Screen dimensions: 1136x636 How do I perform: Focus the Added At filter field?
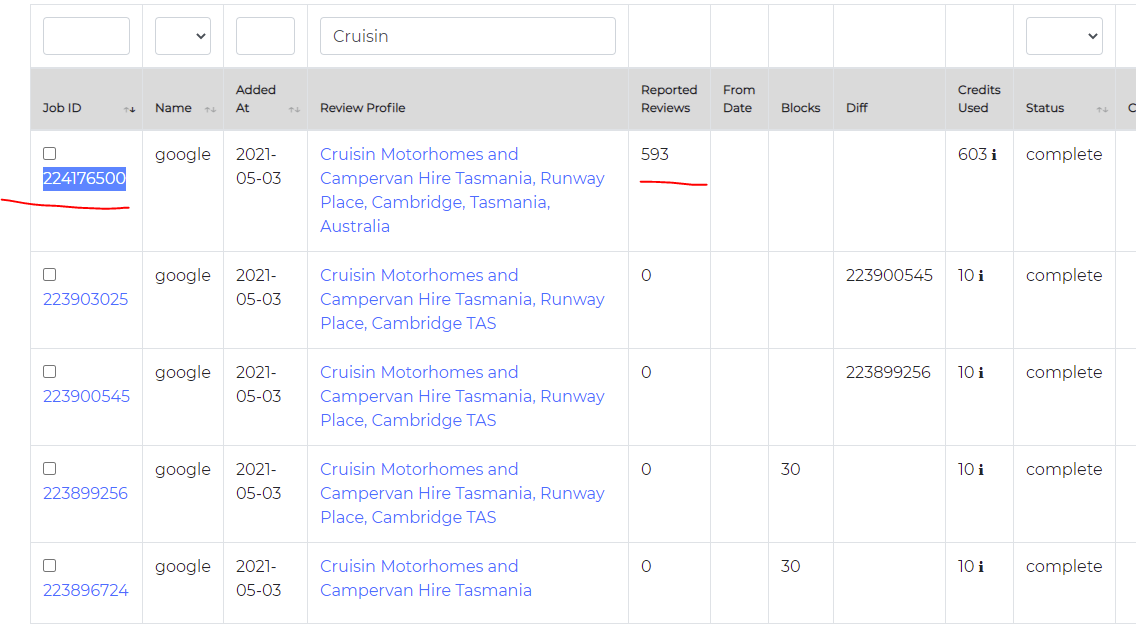[x=265, y=36]
